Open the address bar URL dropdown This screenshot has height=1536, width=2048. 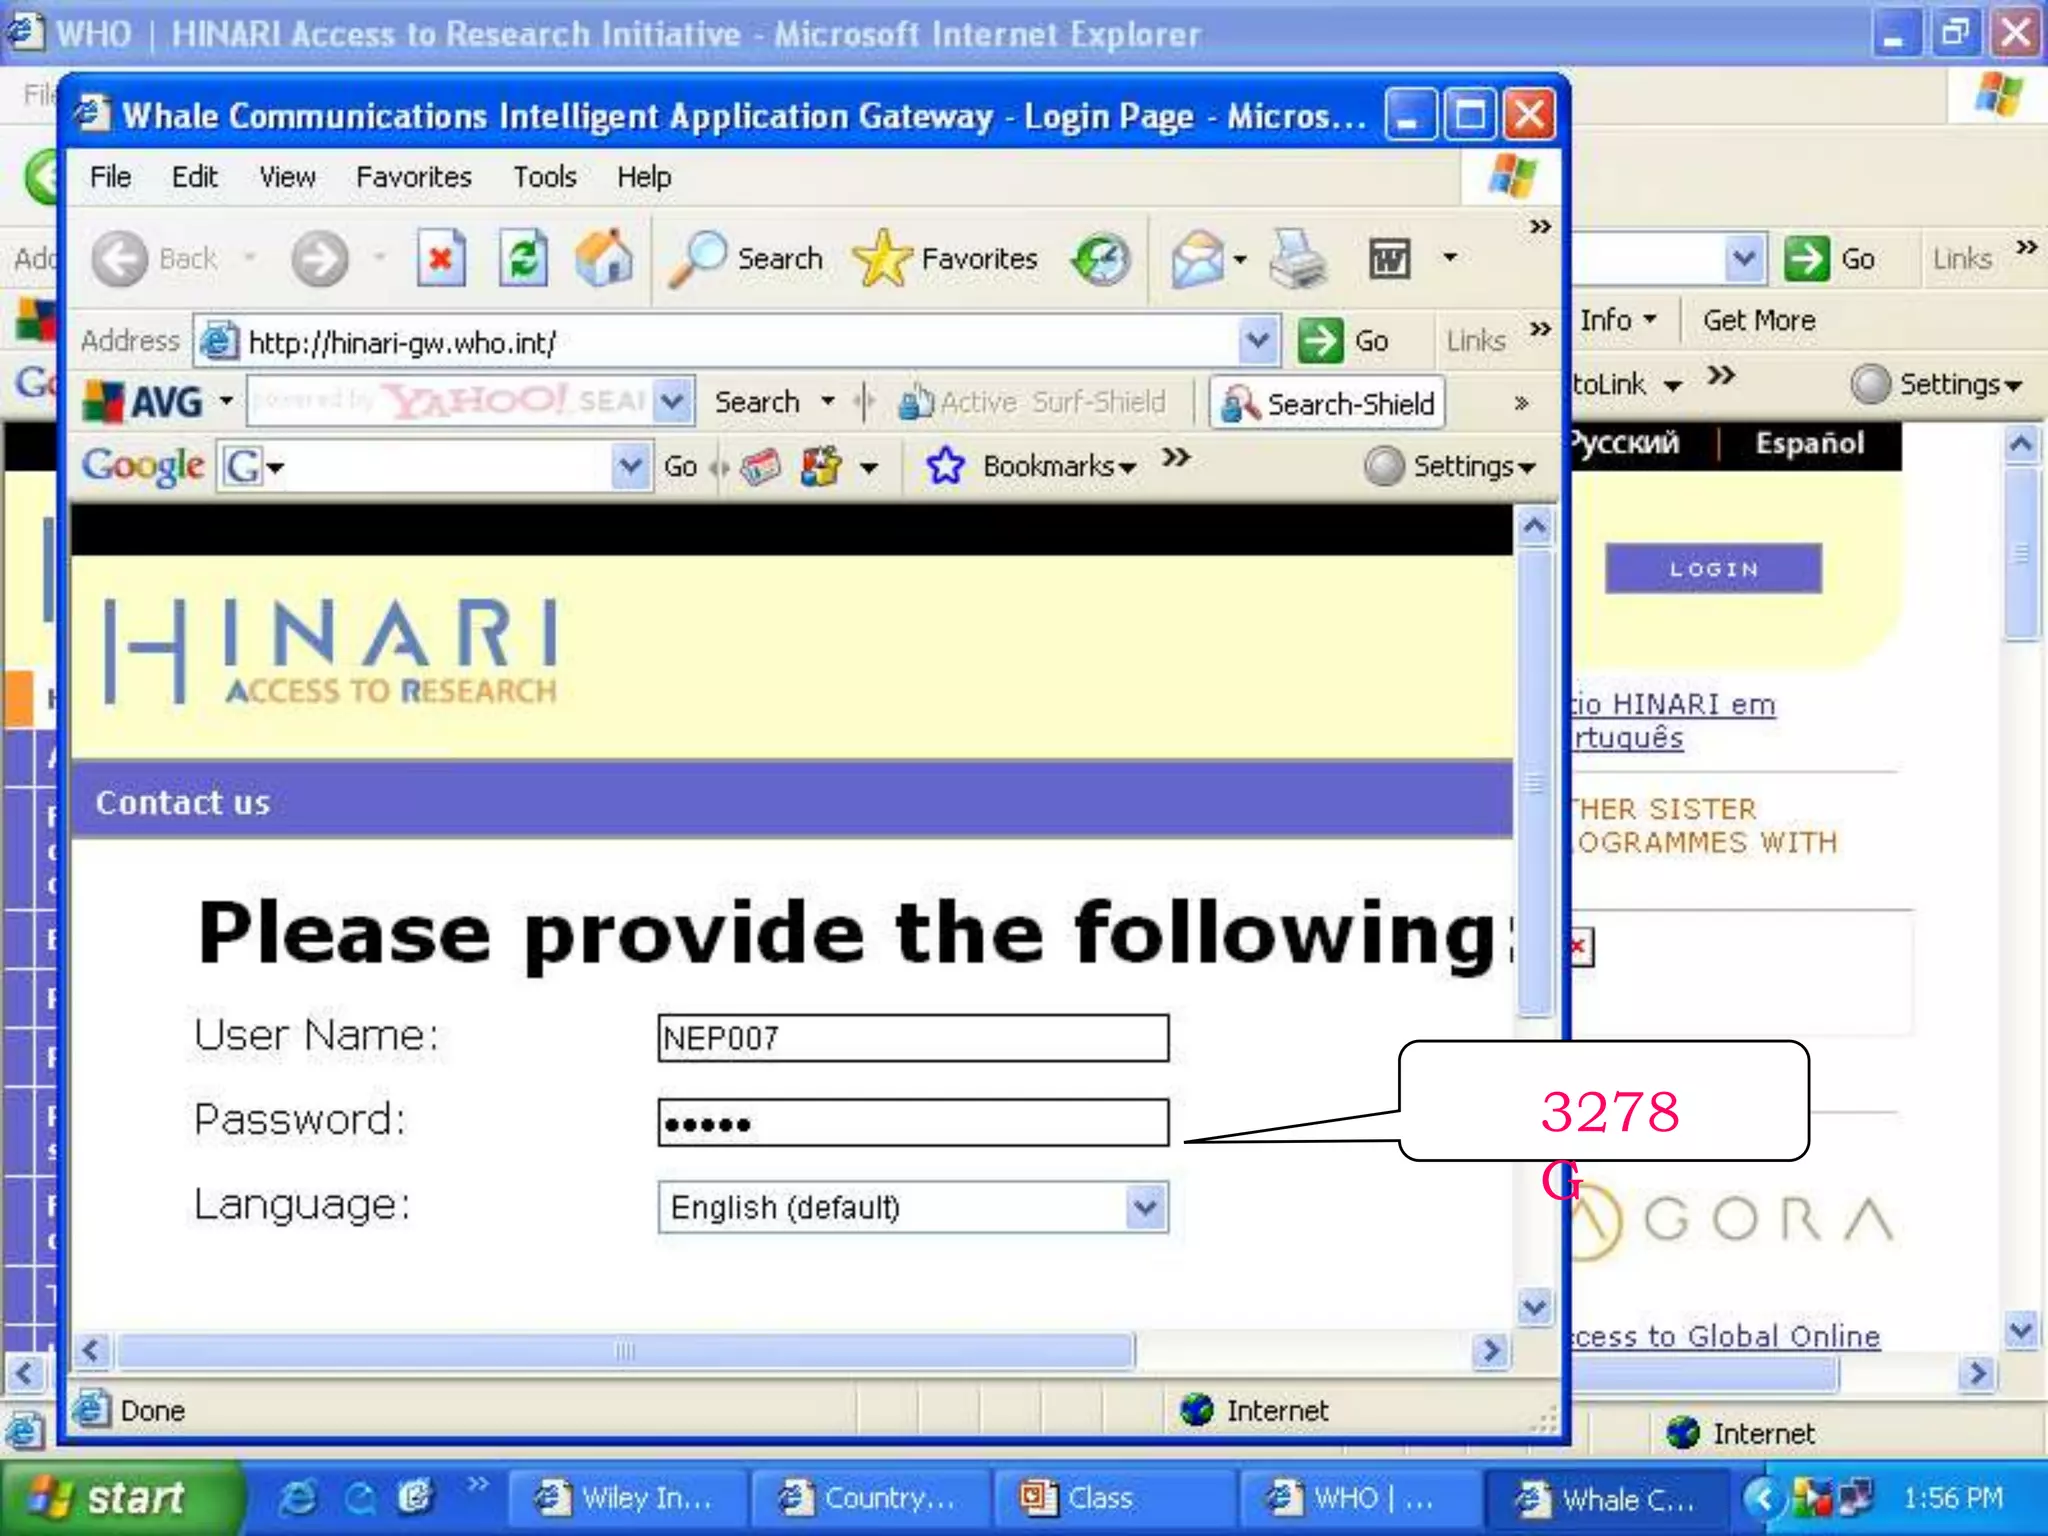tap(1257, 341)
